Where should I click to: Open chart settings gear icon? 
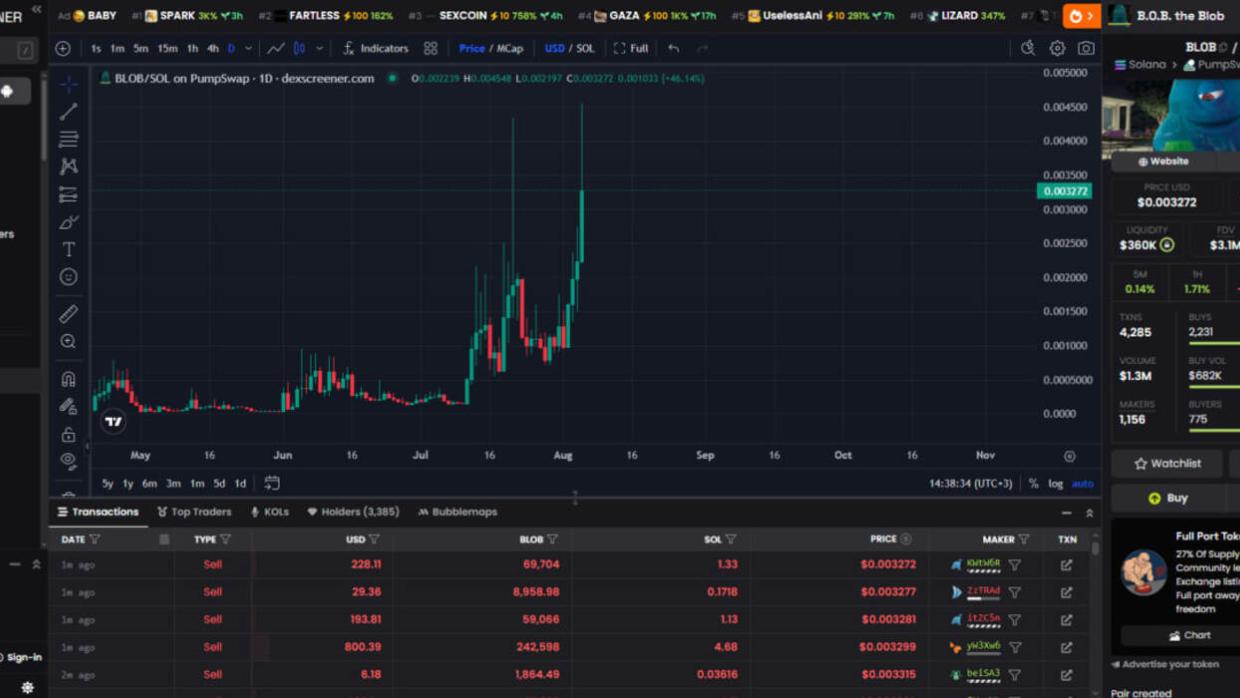click(x=1057, y=48)
